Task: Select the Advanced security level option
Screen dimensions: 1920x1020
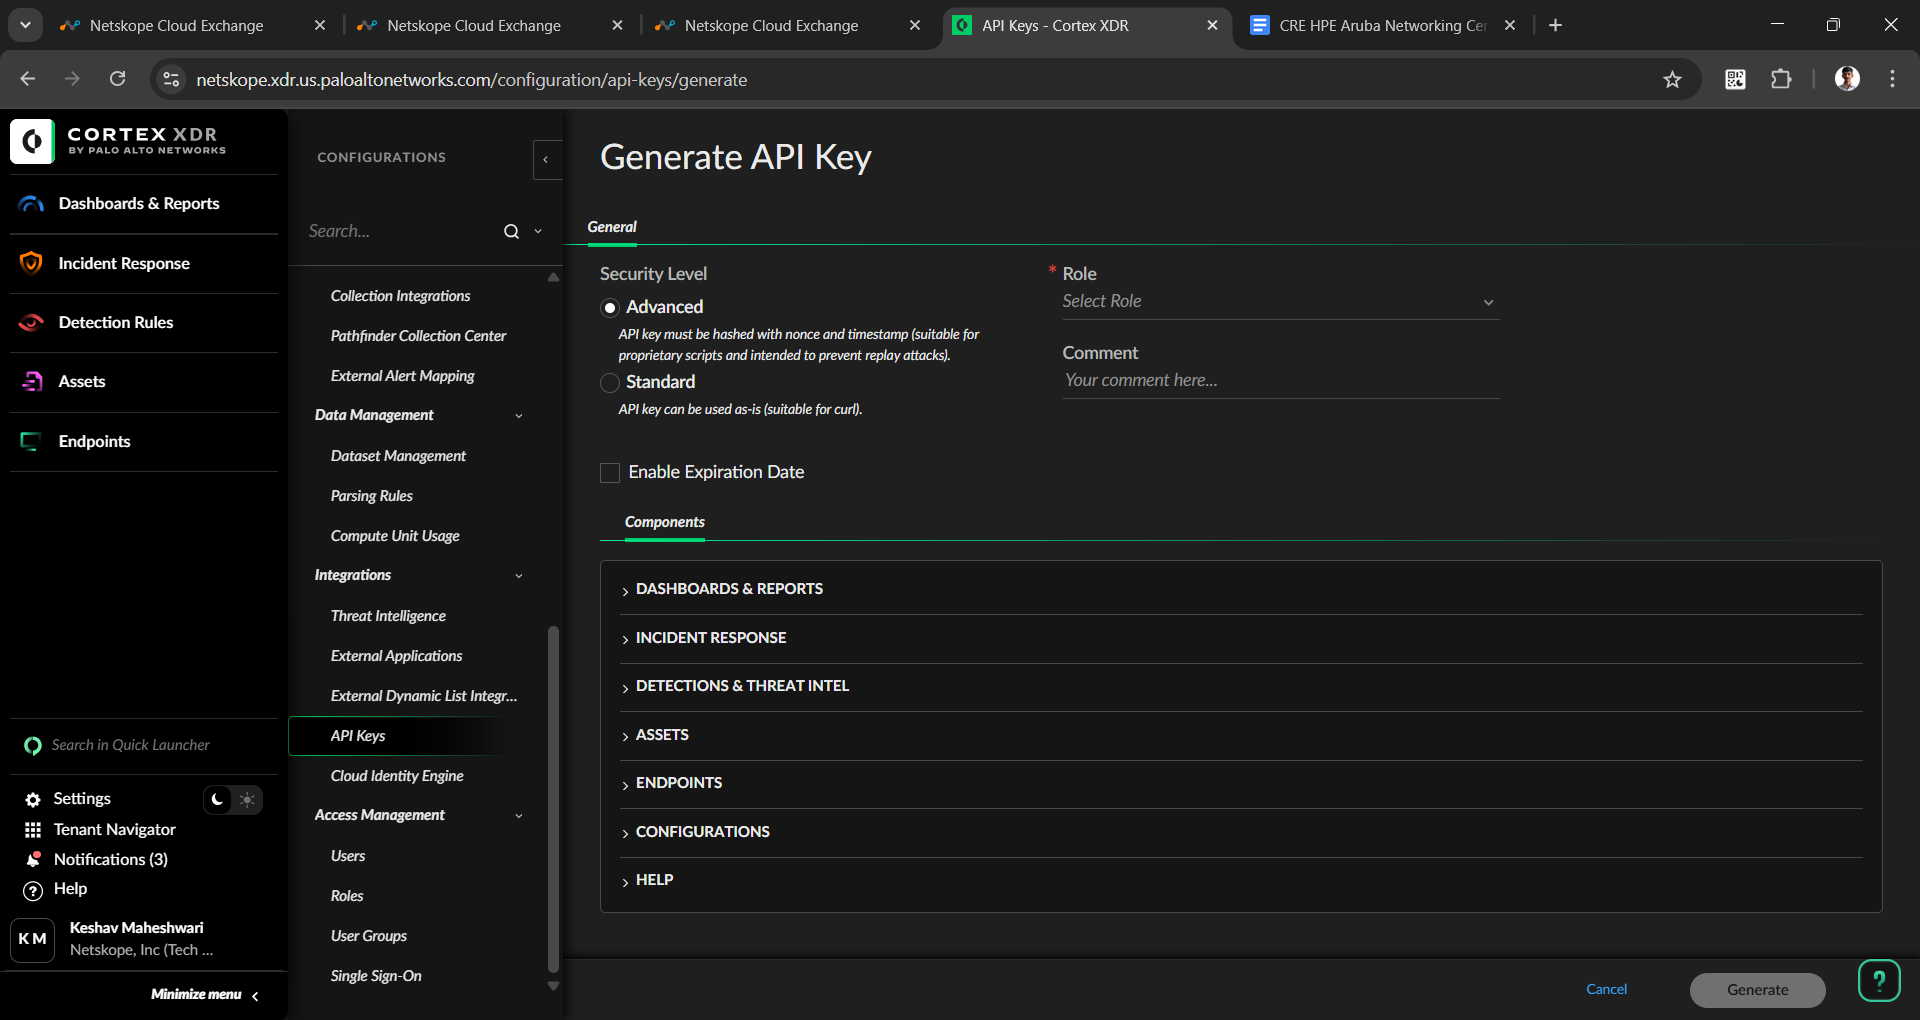Action: point(610,308)
